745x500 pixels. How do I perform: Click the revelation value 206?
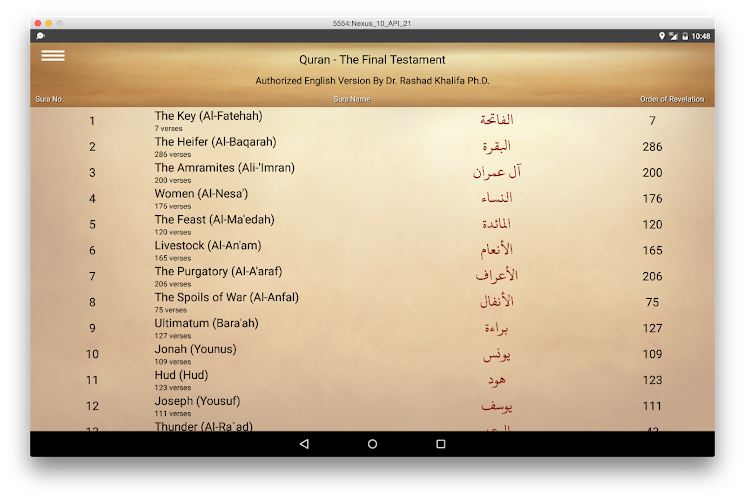pyautogui.click(x=652, y=276)
